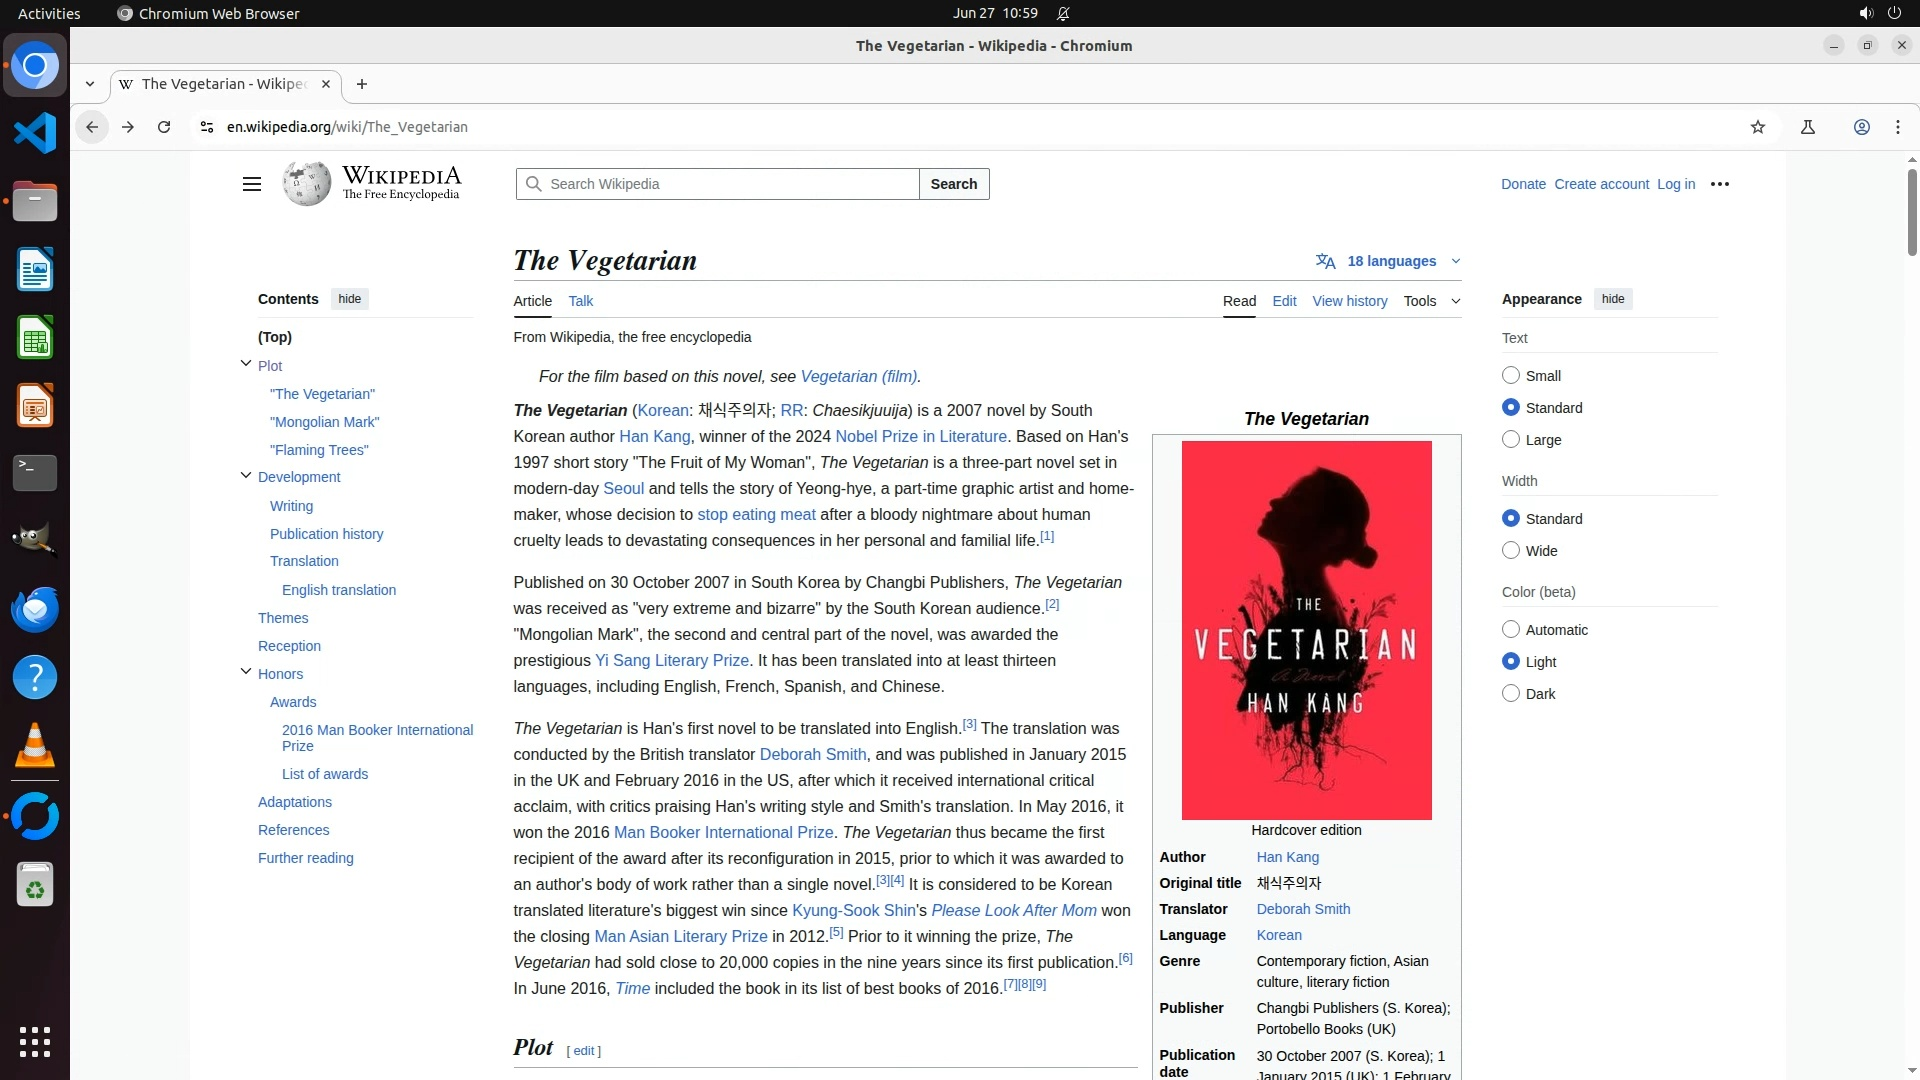Open the personal tools ellipsis icon
This screenshot has width=1920, height=1080.
(1720, 184)
